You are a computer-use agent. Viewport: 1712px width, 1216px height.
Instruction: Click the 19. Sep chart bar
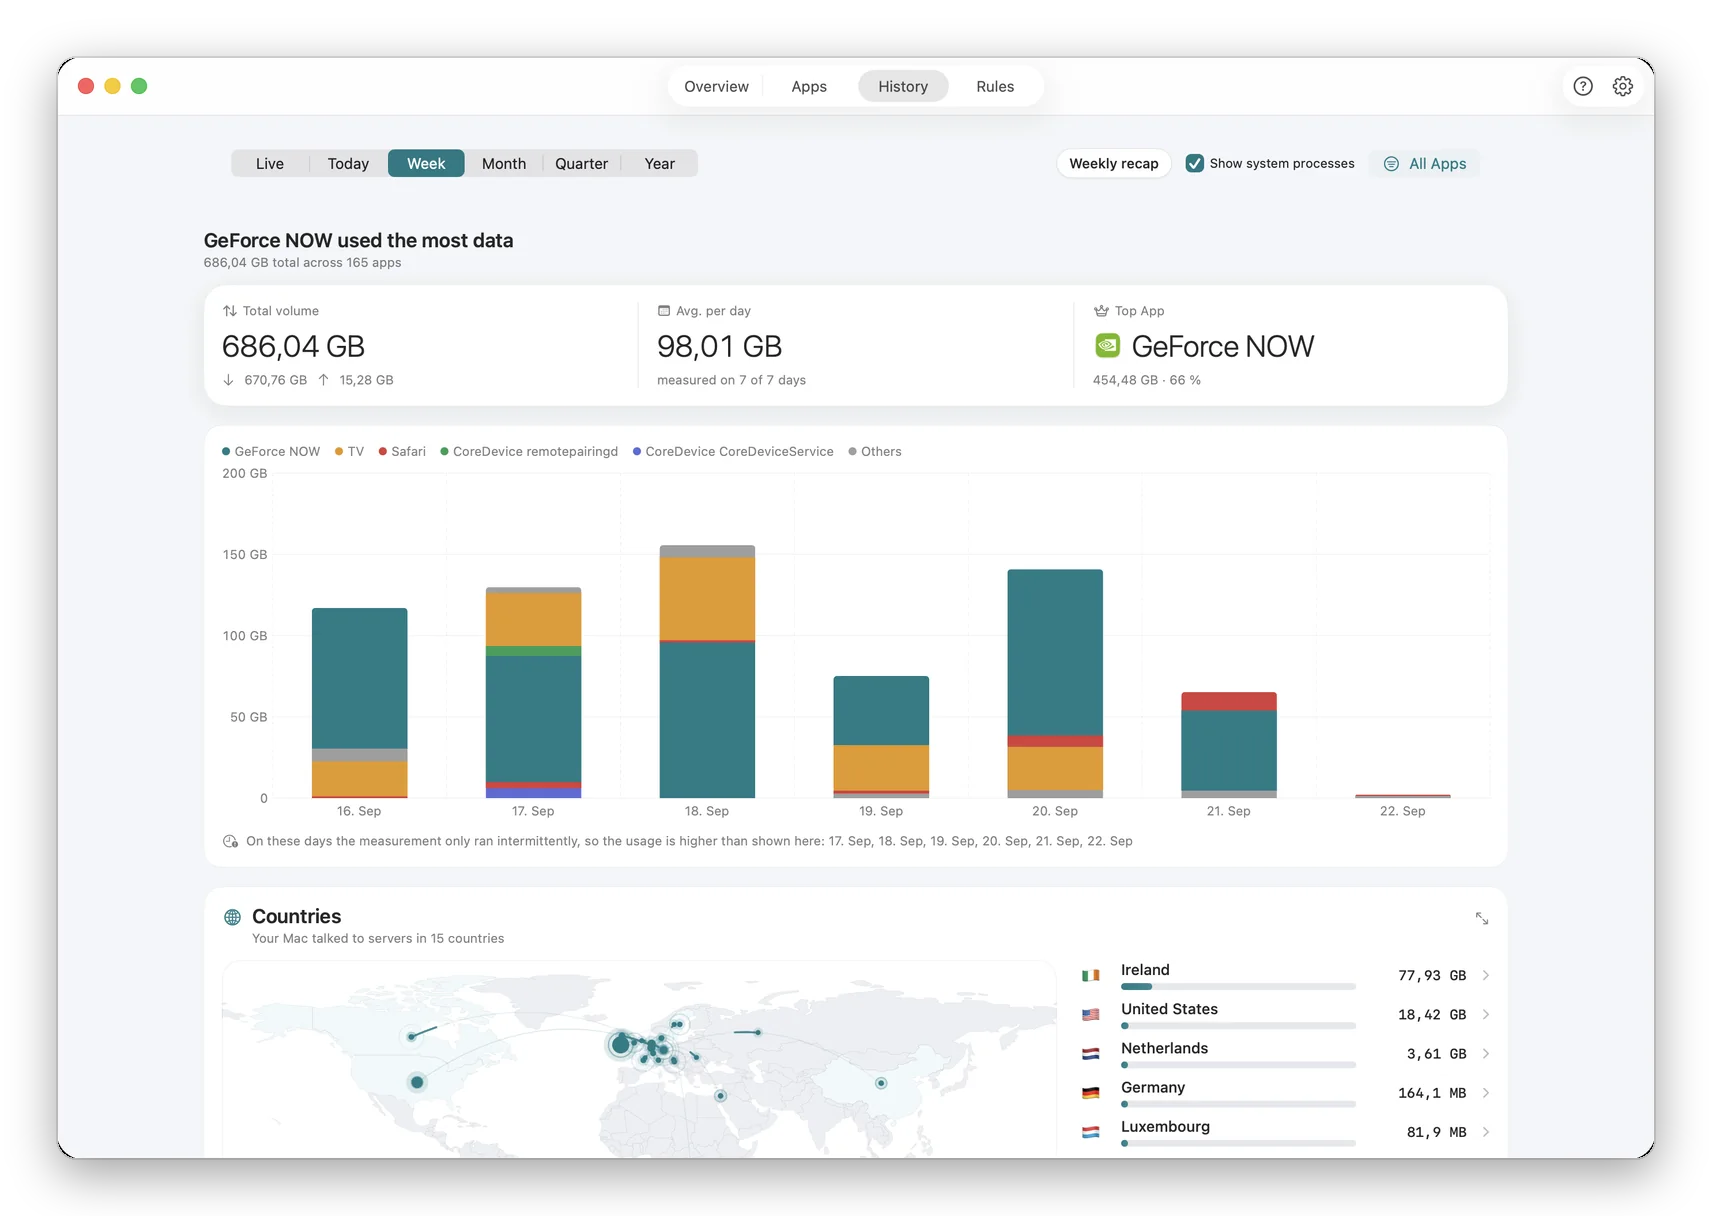click(x=881, y=737)
